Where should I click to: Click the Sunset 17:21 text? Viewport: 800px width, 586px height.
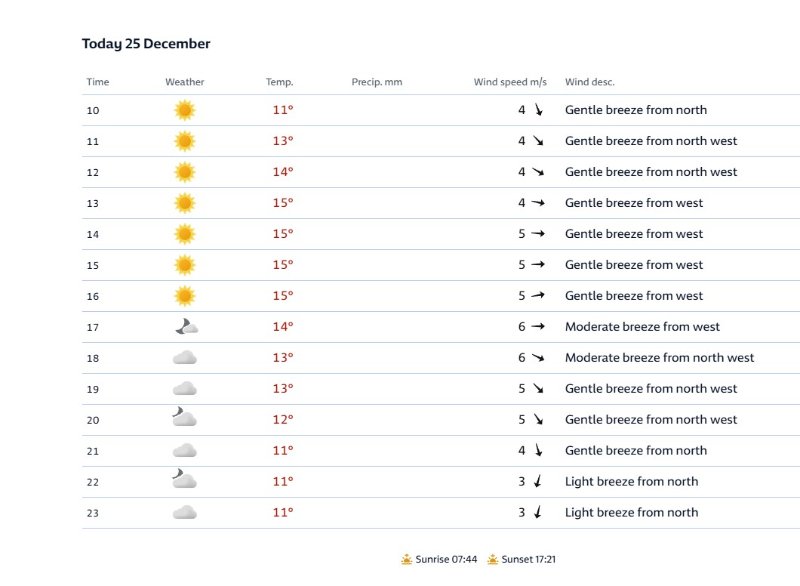click(x=529, y=559)
